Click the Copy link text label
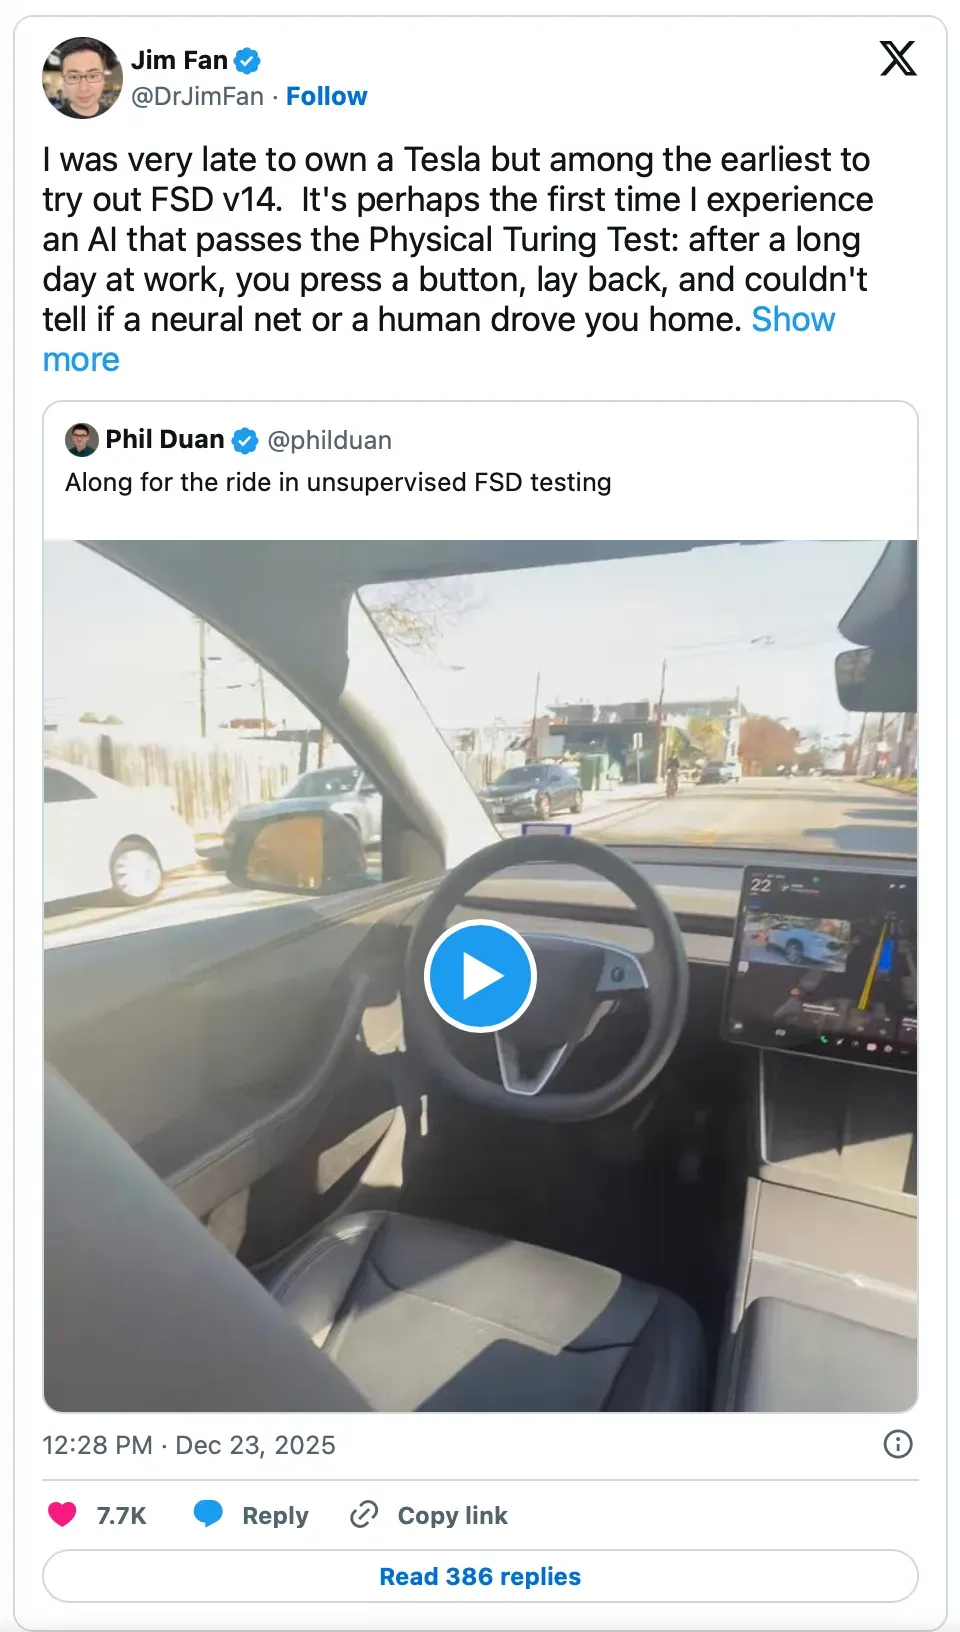 click(x=452, y=1516)
